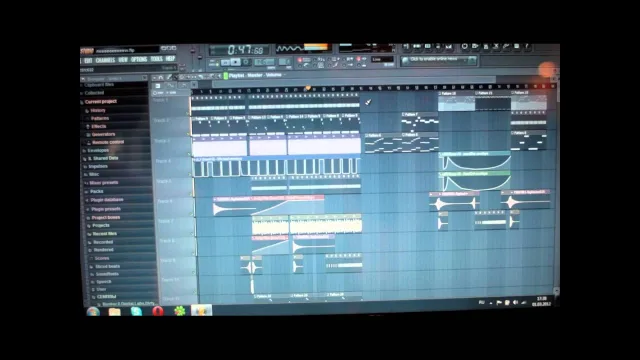Image resolution: width=640 pixels, height=360 pixels.
Task: Open the mixer shortcut icon
Action: click(449, 47)
